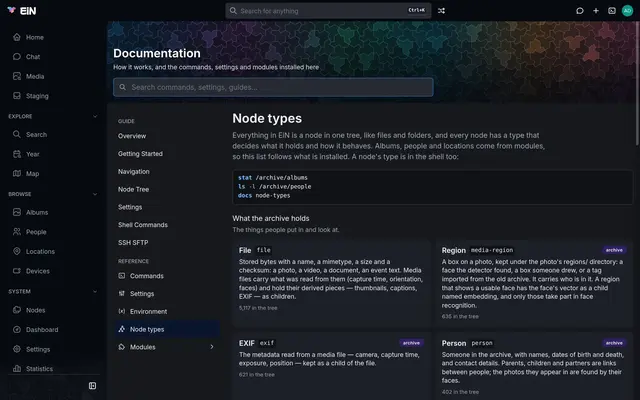
Task: Click the 'stat /archive/albums' code line
Action: pyautogui.click(x=273, y=178)
